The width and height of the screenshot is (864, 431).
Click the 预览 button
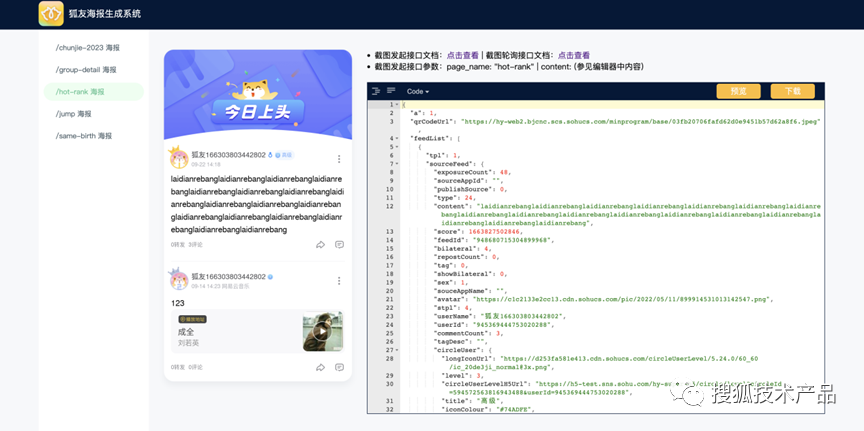(738, 91)
